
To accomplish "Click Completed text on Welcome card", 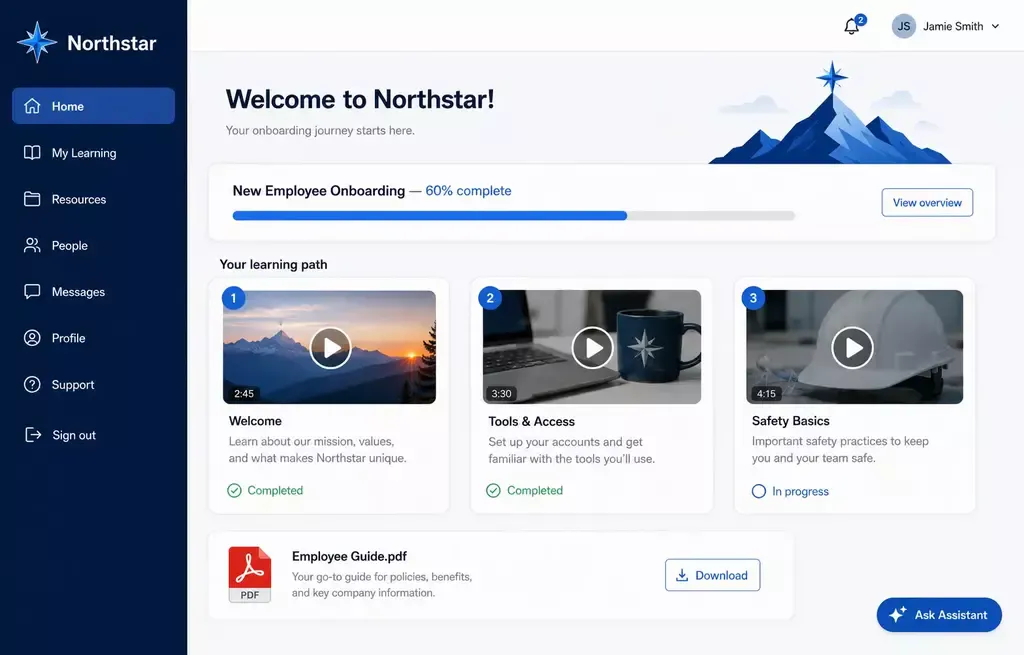I will pos(275,490).
